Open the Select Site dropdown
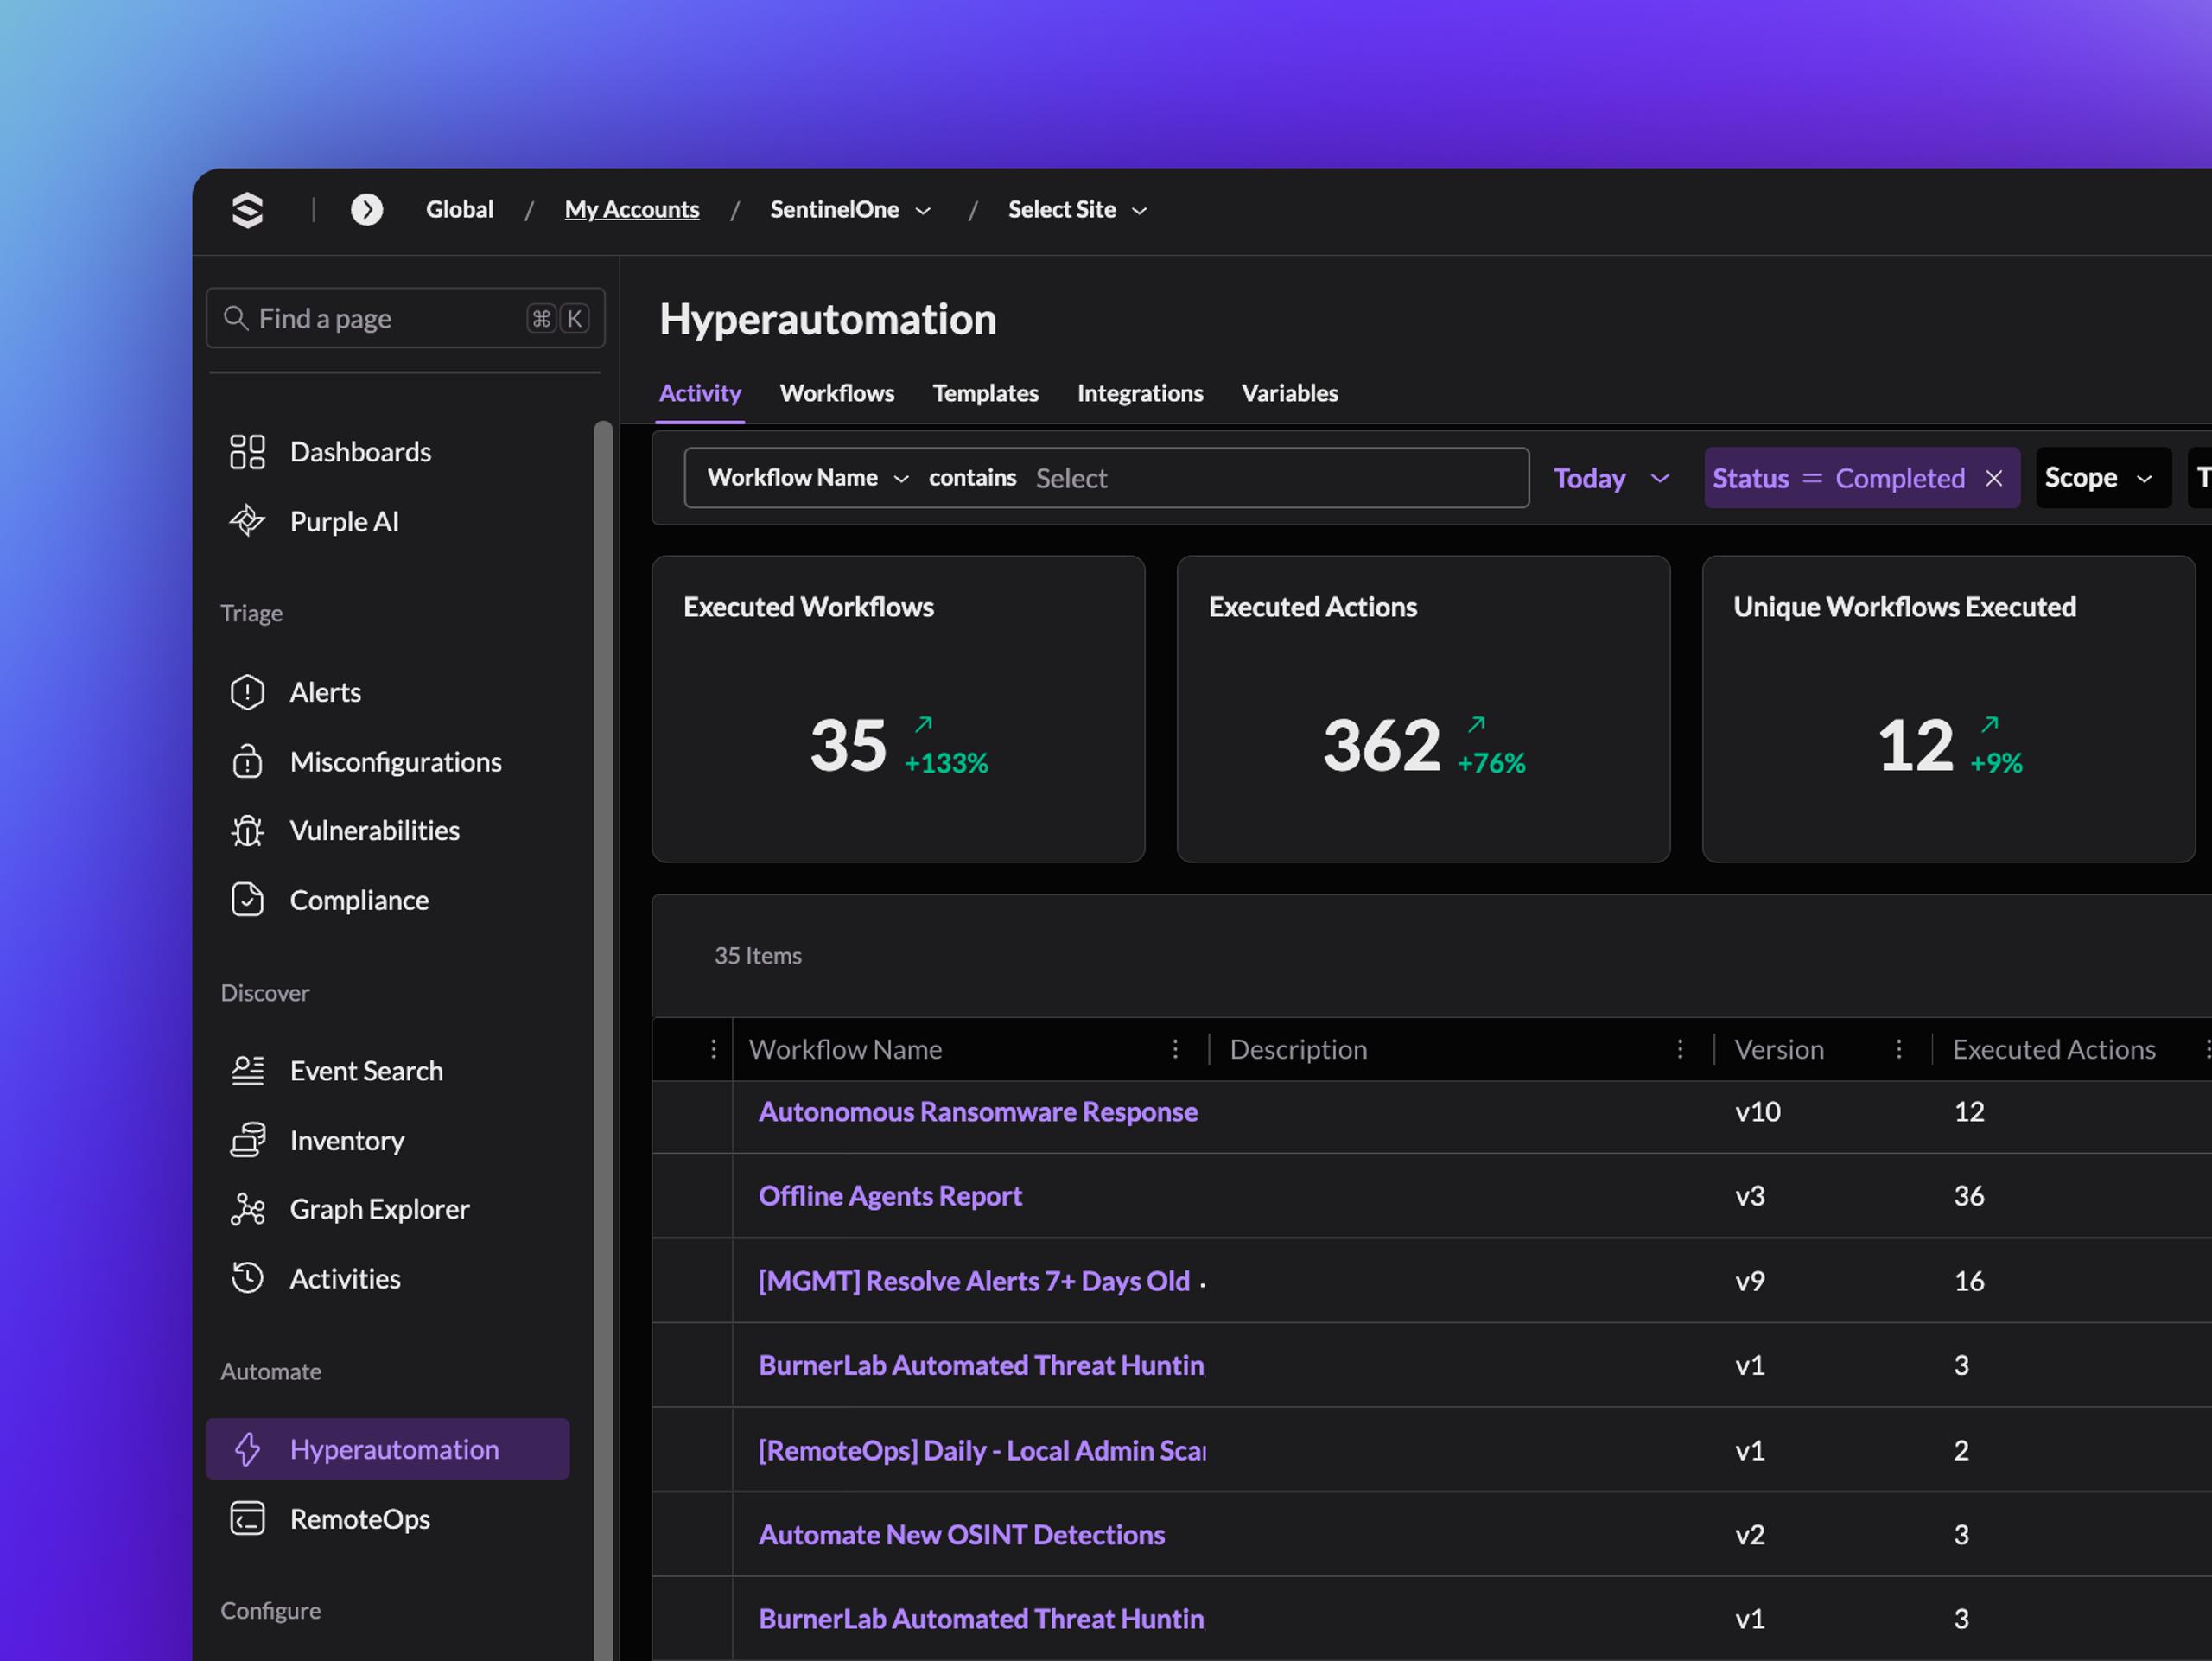The width and height of the screenshot is (2212, 1661). (1078, 210)
